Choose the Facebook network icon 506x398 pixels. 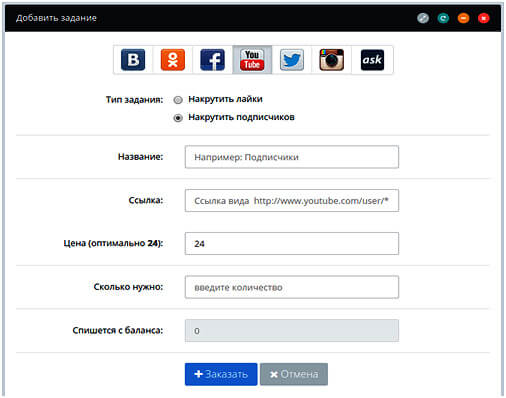pyautogui.click(x=212, y=60)
